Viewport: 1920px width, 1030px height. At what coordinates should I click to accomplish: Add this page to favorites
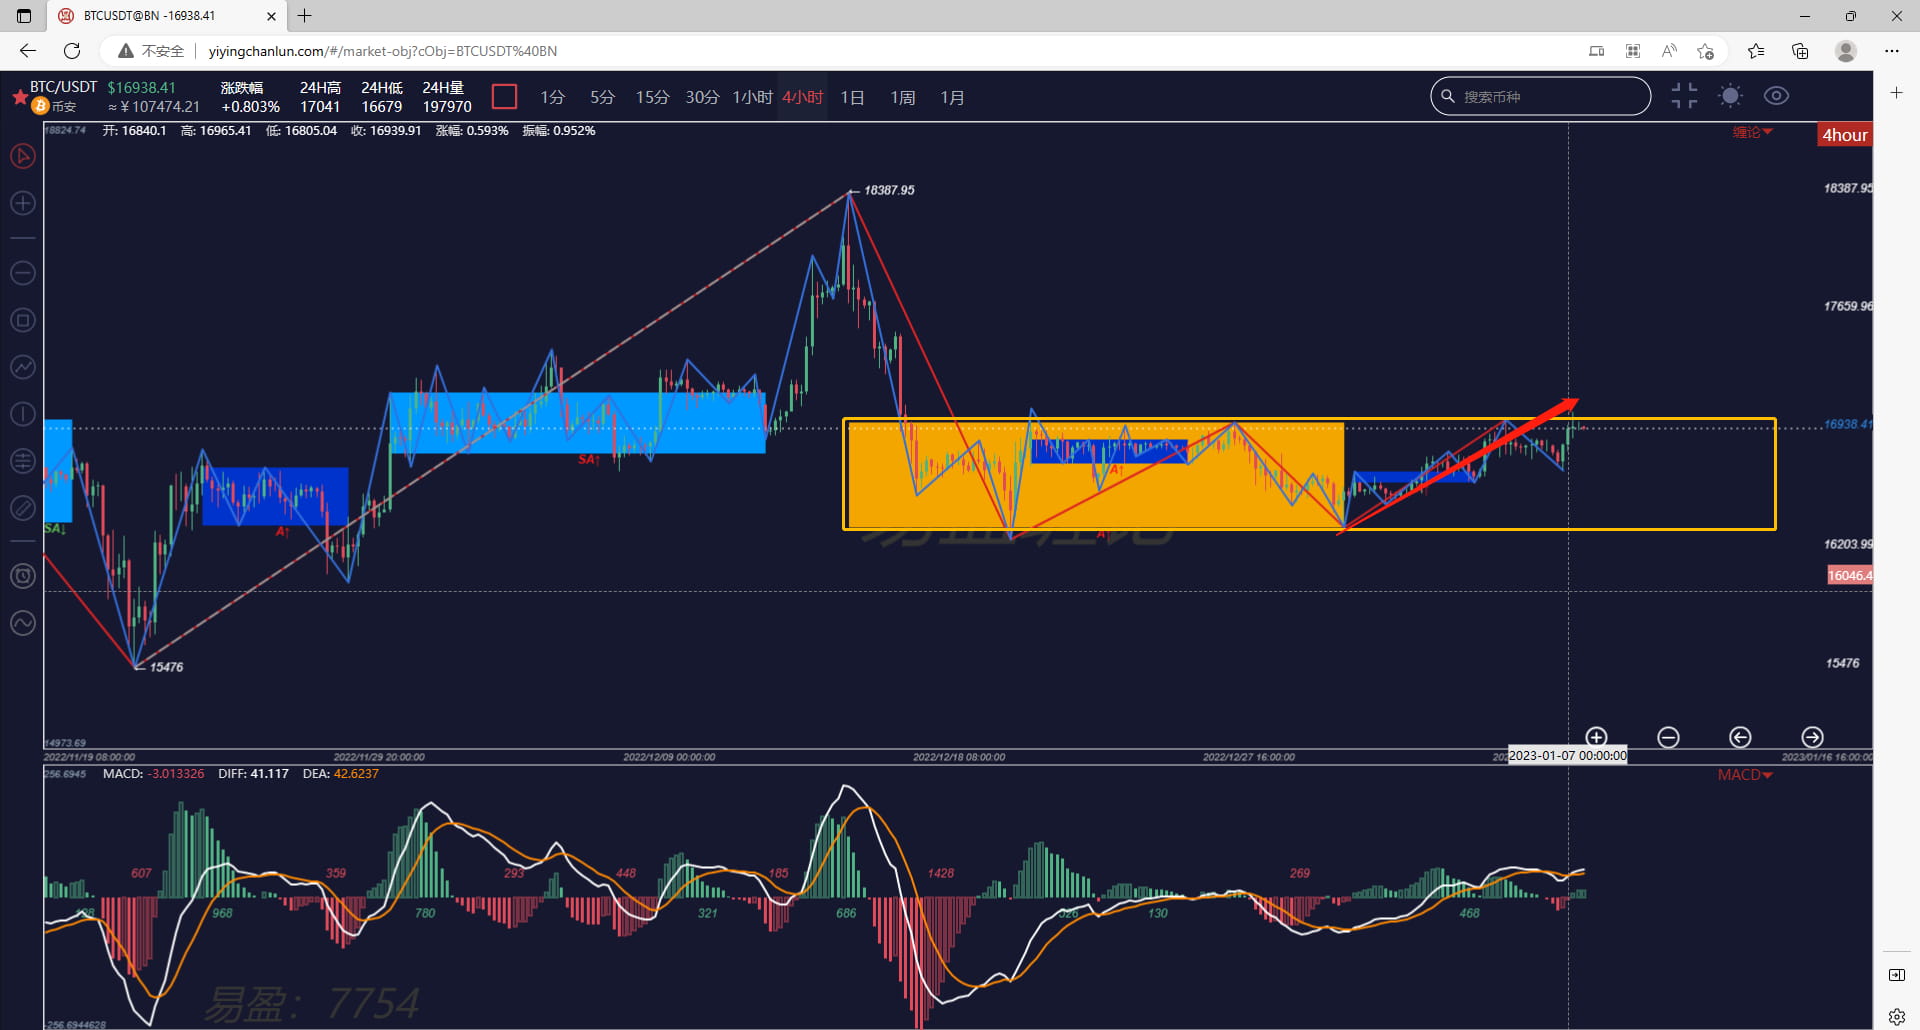click(1706, 51)
